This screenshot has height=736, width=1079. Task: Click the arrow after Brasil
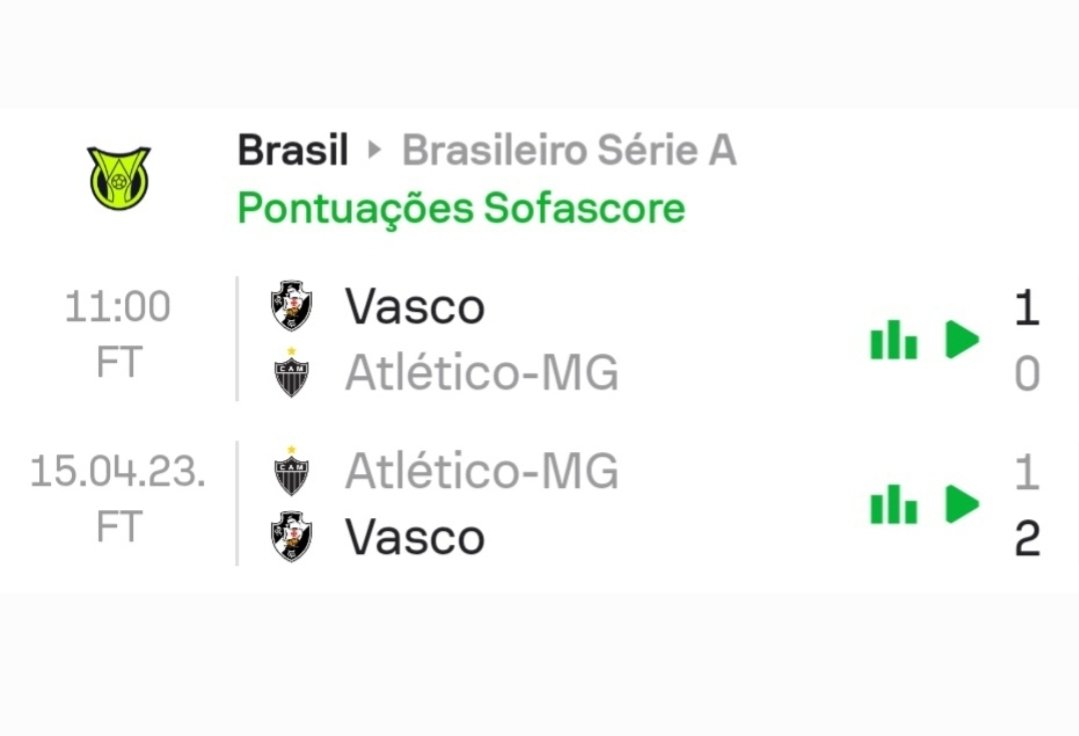375,151
